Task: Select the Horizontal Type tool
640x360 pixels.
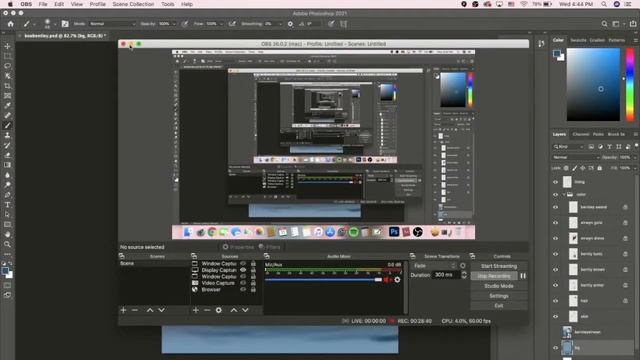Action: click(x=7, y=204)
